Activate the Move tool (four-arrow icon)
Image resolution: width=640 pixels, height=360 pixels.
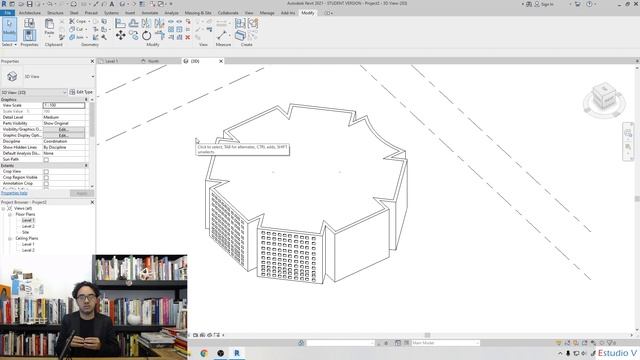120,36
